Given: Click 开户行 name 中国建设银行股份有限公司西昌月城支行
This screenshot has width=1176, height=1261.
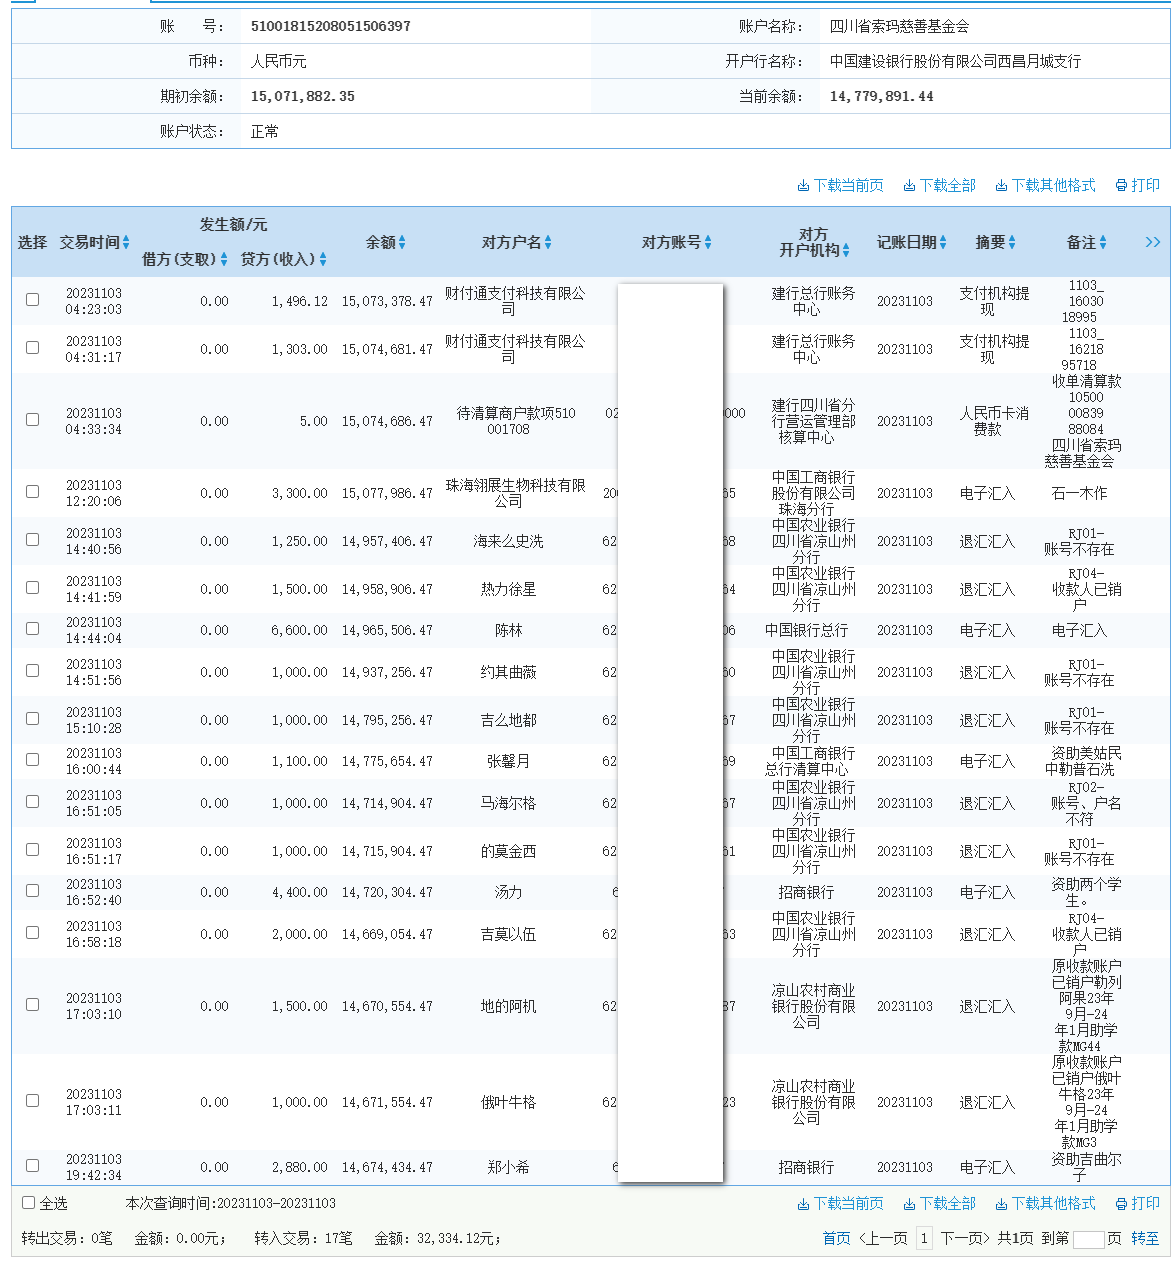Looking at the screenshot, I should tap(955, 61).
